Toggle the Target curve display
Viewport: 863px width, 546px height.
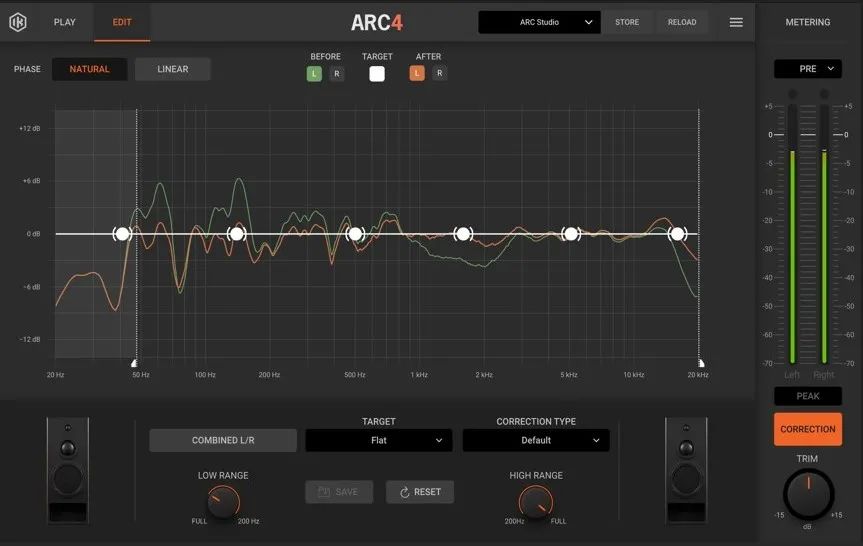pos(377,74)
